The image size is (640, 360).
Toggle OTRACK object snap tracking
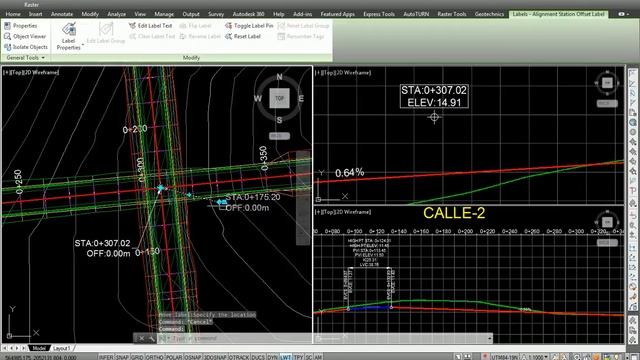tap(239, 357)
